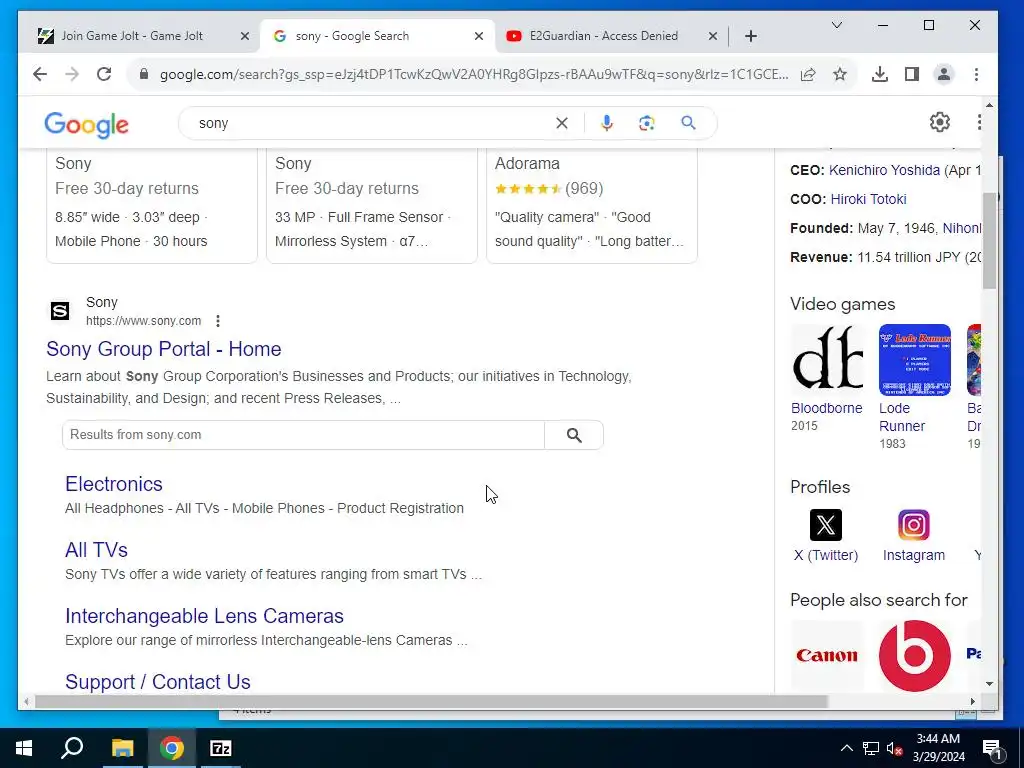Image resolution: width=1024 pixels, height=768 pixels.
Task: Open Google quick settings gear
Action: coord(940,122)
